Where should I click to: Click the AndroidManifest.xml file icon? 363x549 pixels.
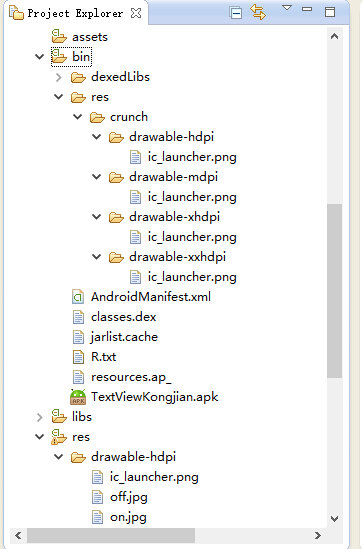tap(78, 297)
